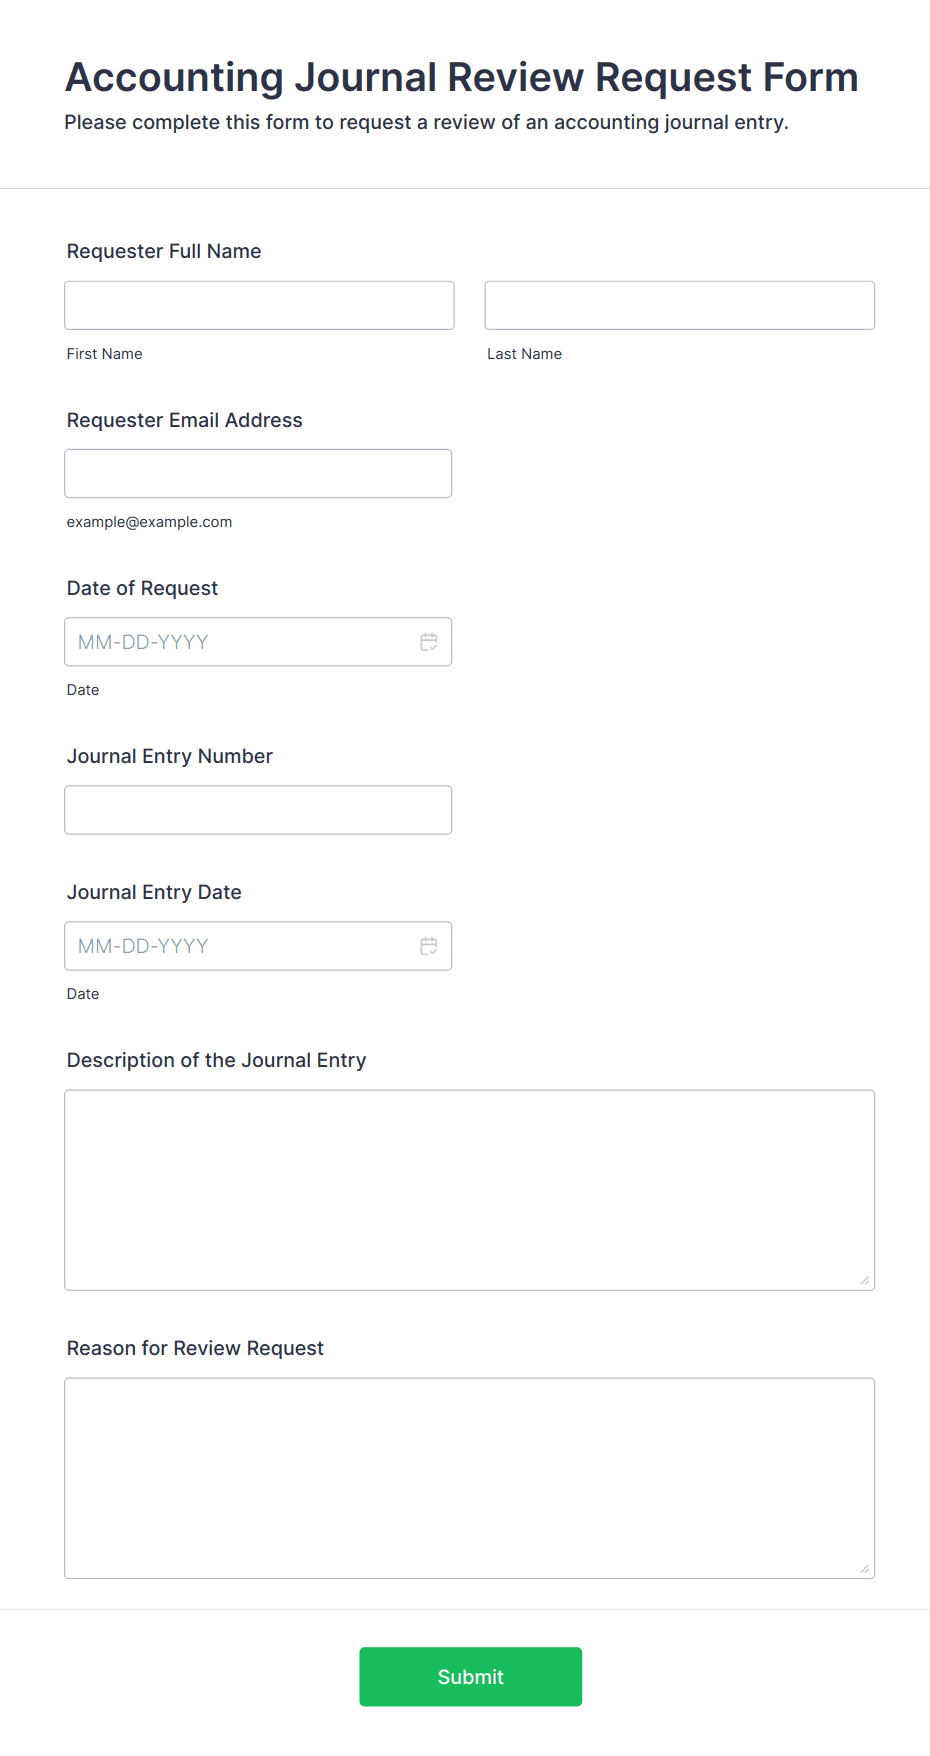The height and width of the screenshot is (1756, 930).
Task: Click the Submit button
Action: [470, 1676]
